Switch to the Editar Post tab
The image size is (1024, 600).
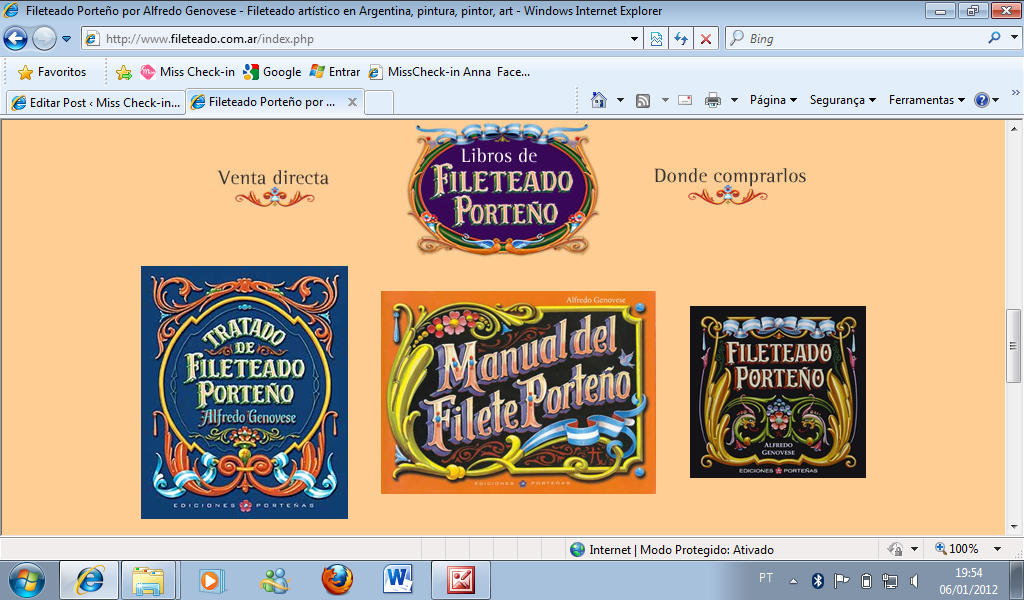click(95, 102)
